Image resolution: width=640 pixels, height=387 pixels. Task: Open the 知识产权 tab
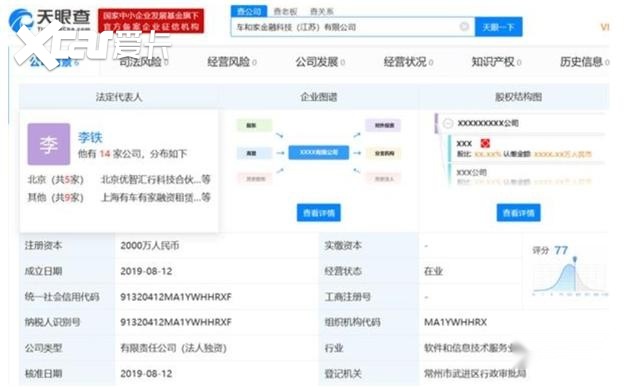coord(496,62)
